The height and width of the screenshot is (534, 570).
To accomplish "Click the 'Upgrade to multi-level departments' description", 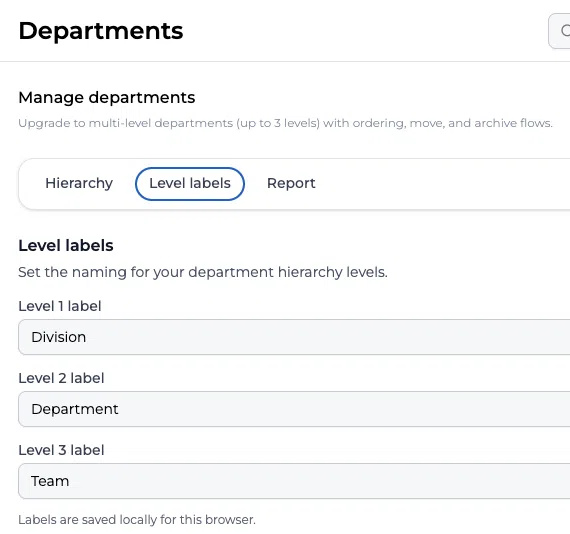I will click(x=285, y=123).
